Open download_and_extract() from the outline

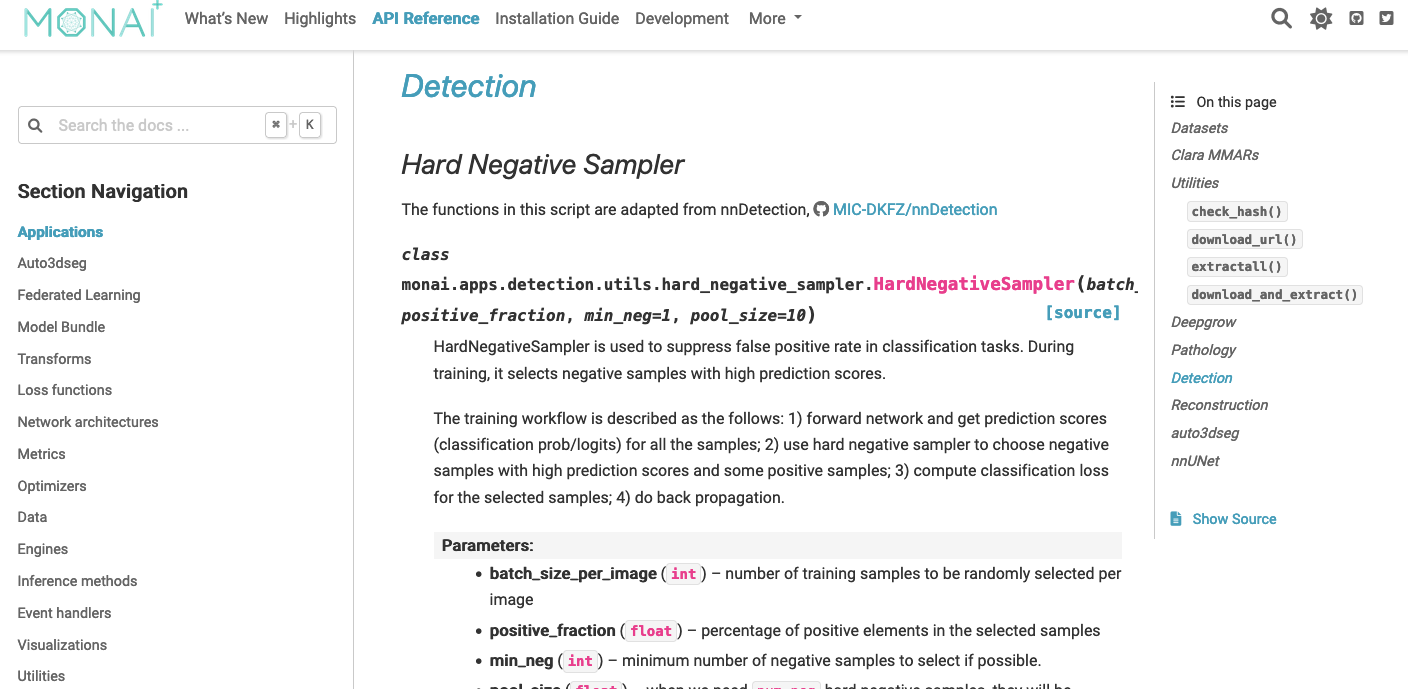pyautogui.click(x=1274, y=294)
